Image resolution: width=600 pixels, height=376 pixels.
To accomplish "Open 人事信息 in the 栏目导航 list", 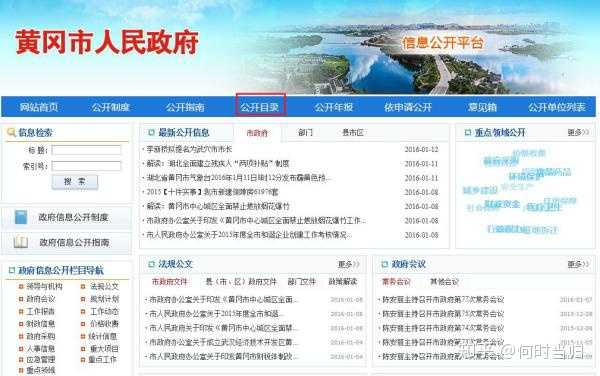I will coord(41,349).
